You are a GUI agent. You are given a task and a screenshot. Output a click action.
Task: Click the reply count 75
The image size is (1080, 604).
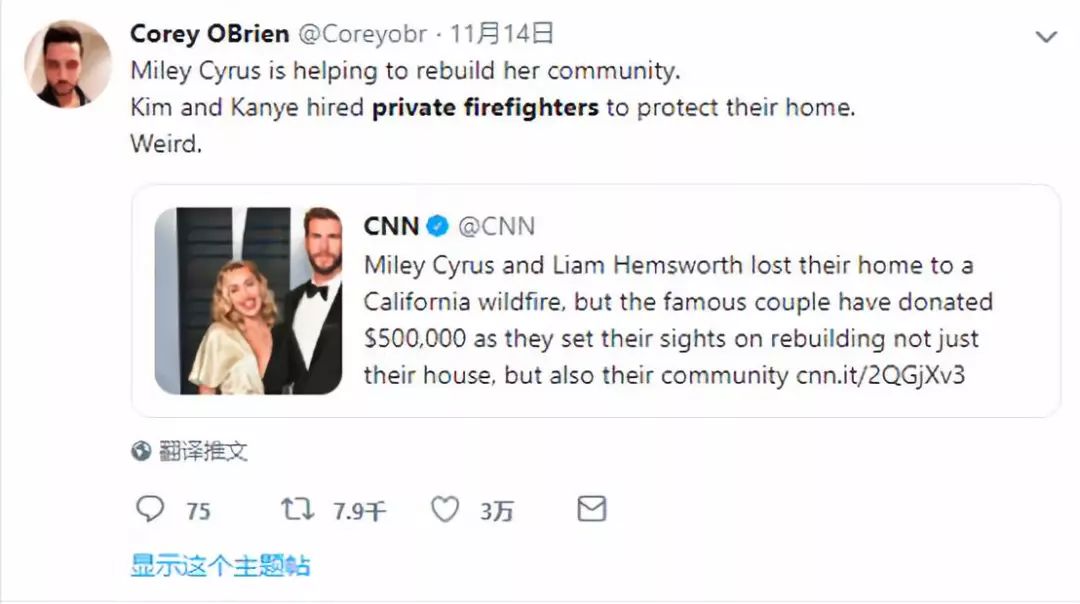coord(199,511)
